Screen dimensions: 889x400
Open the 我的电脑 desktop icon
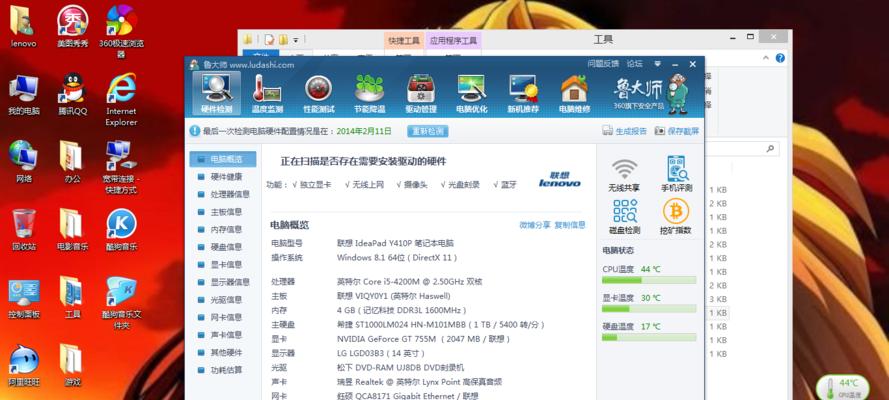(x=24, y=95)
